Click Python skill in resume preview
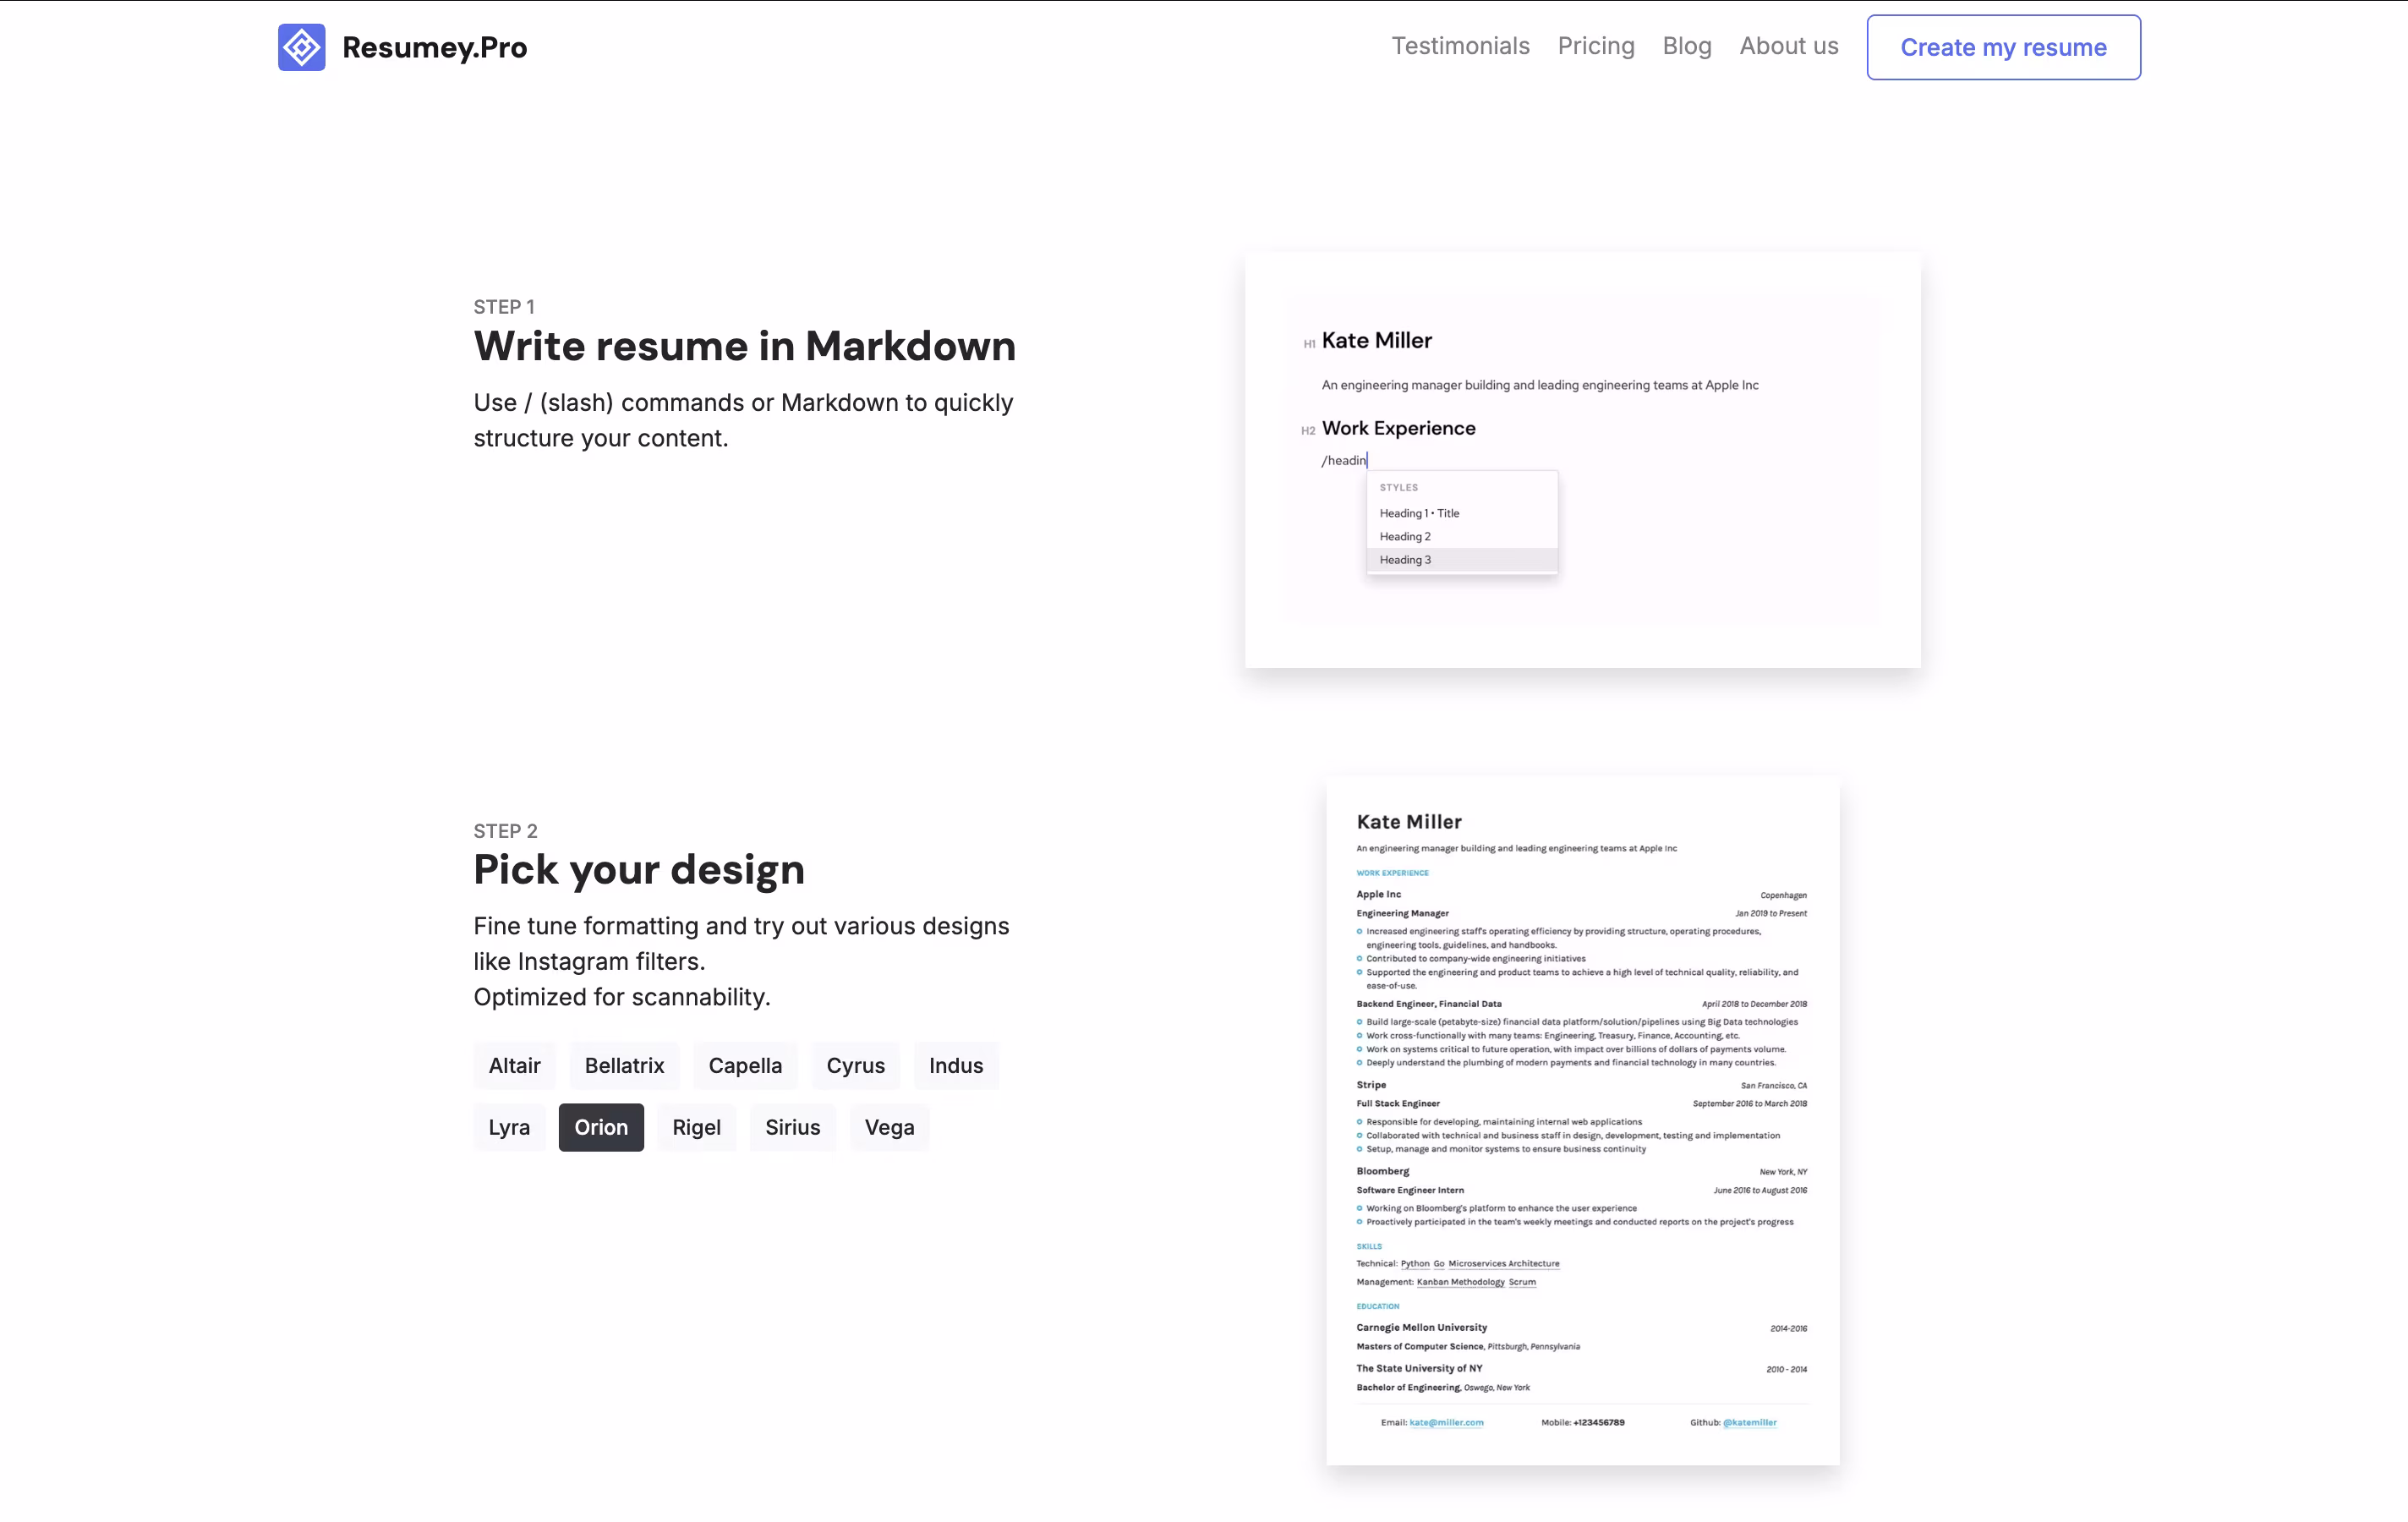Screen dimensions: 2408x1522 tap(1415, 1264)
